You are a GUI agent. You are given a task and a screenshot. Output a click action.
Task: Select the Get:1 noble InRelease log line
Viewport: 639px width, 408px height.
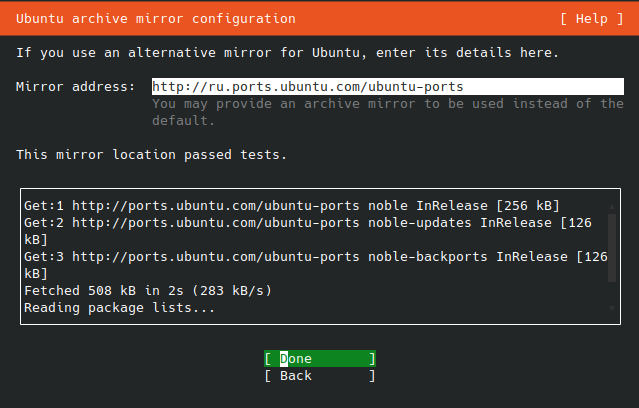click(x=292, y=205)
